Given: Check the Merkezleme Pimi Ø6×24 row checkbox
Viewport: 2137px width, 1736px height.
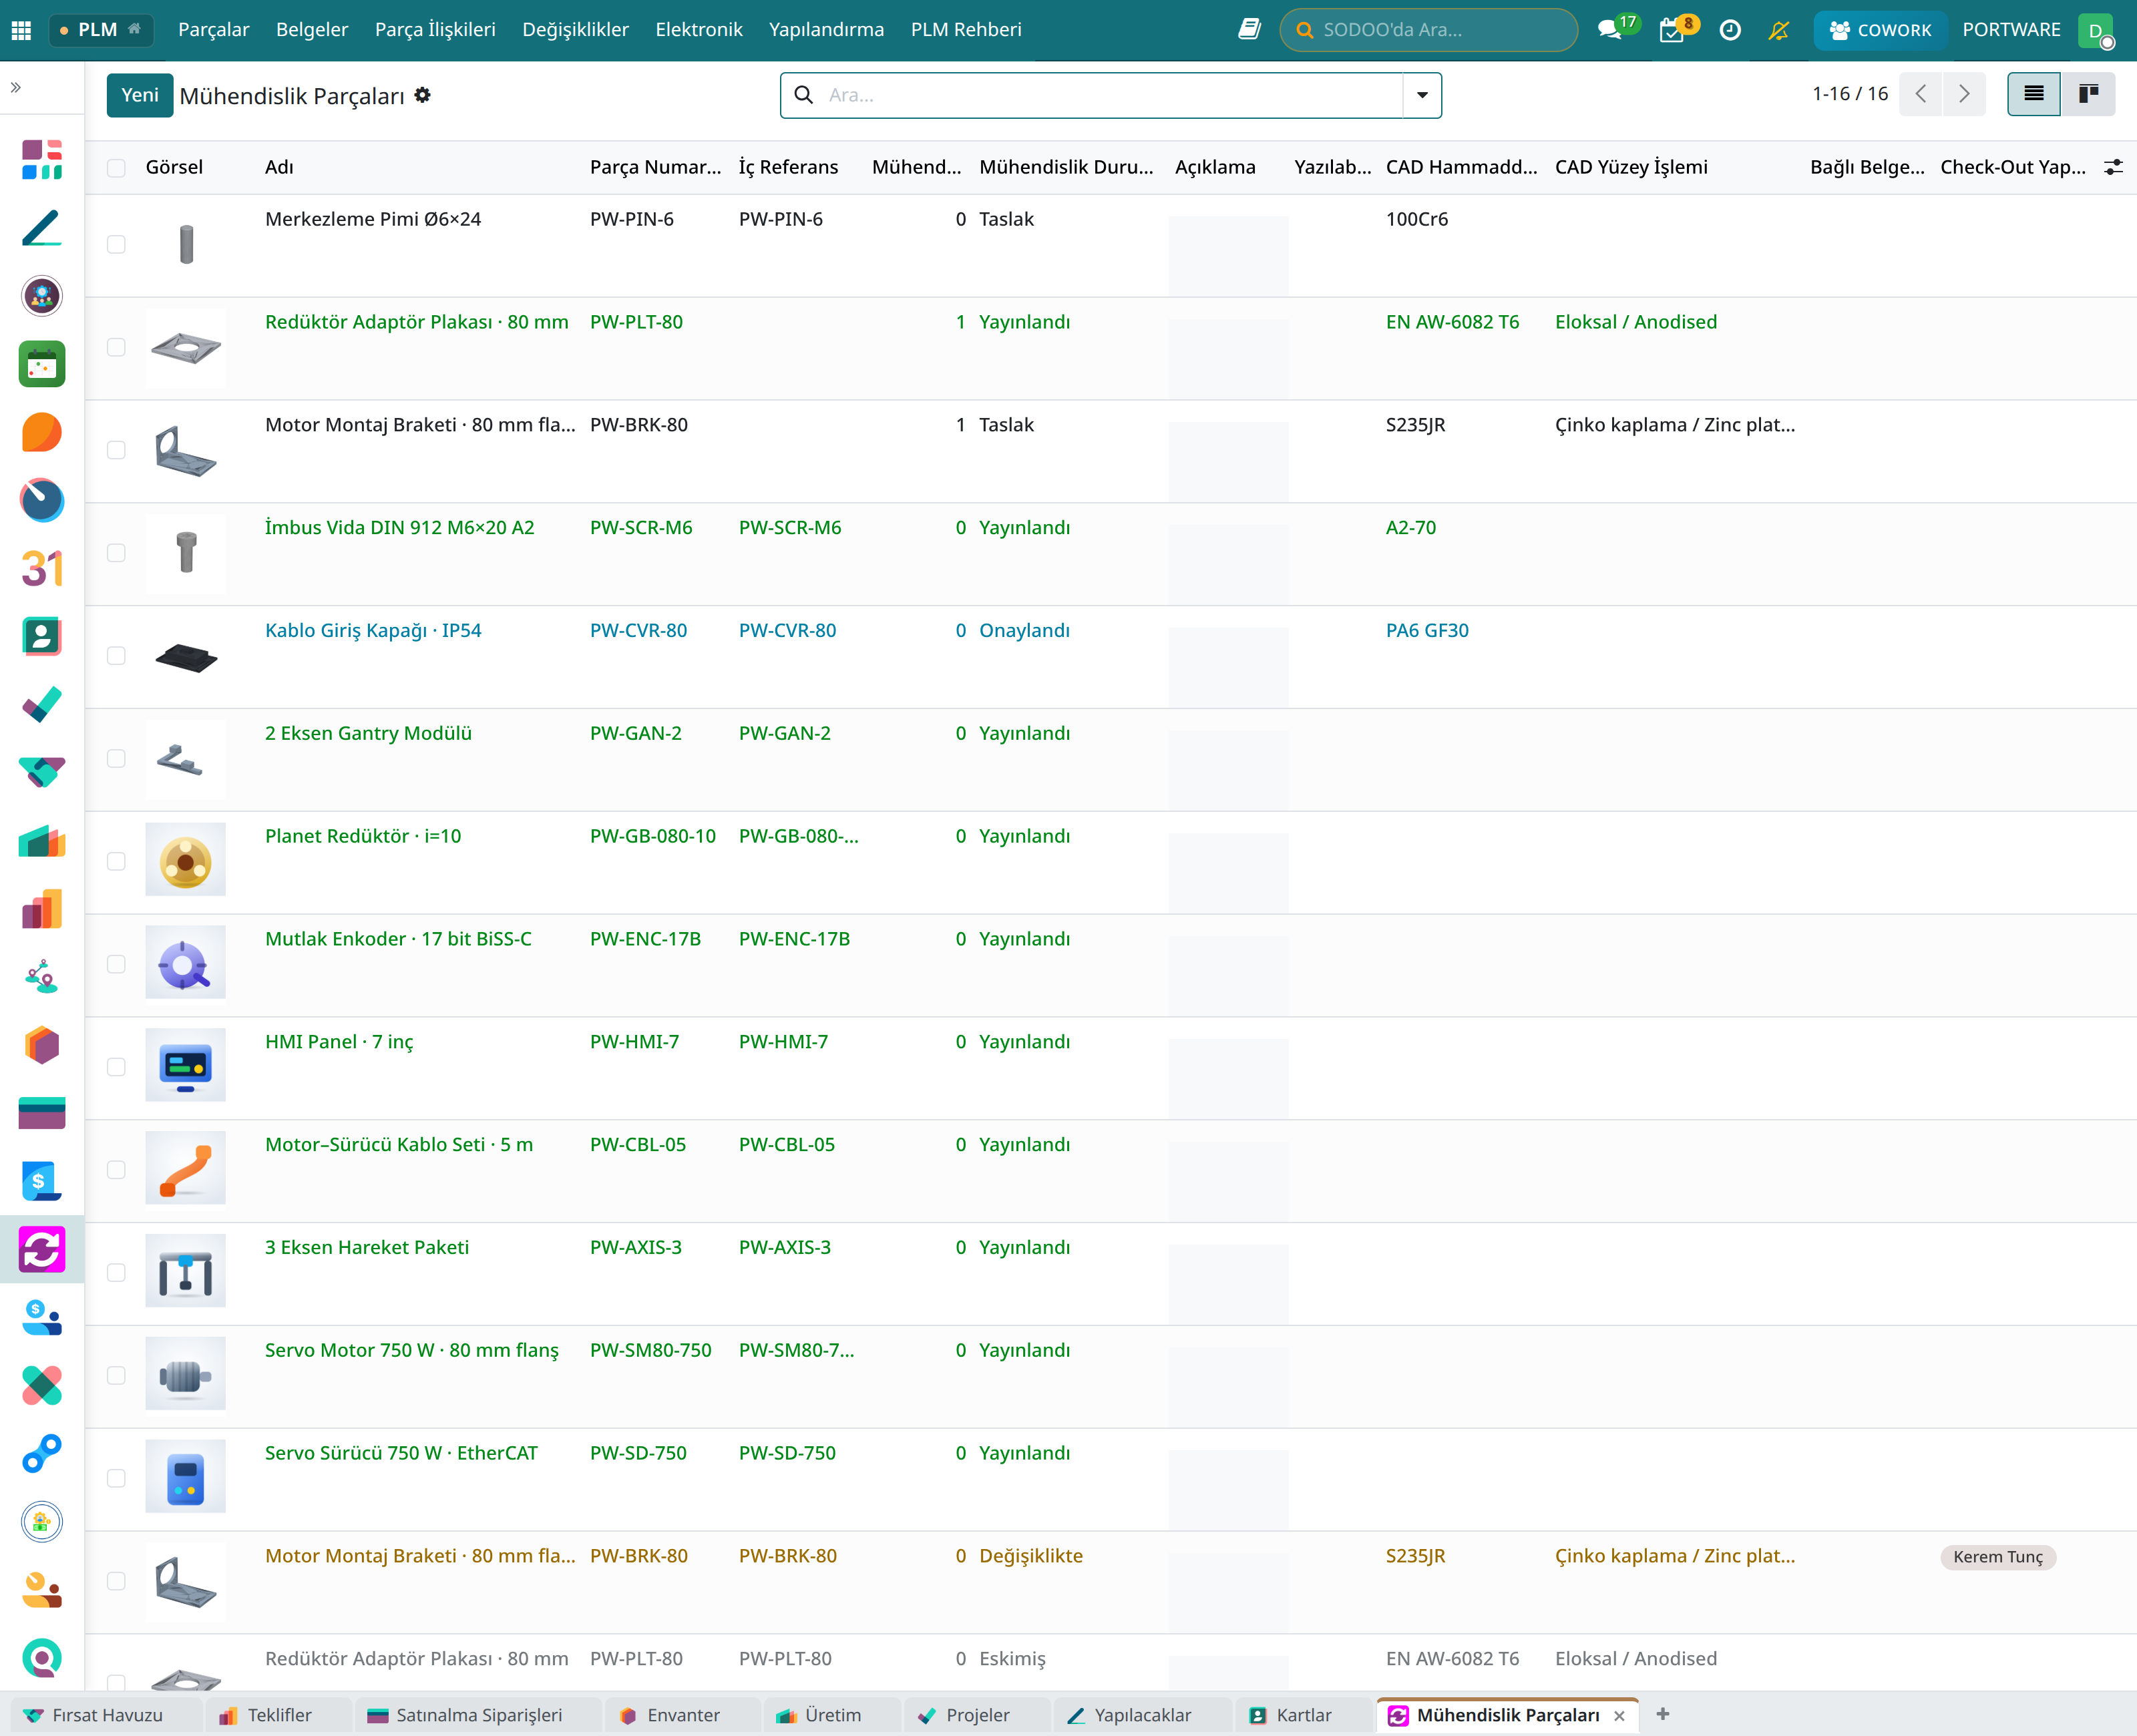Looking at the screenshot, I should (x=116, y=245).
